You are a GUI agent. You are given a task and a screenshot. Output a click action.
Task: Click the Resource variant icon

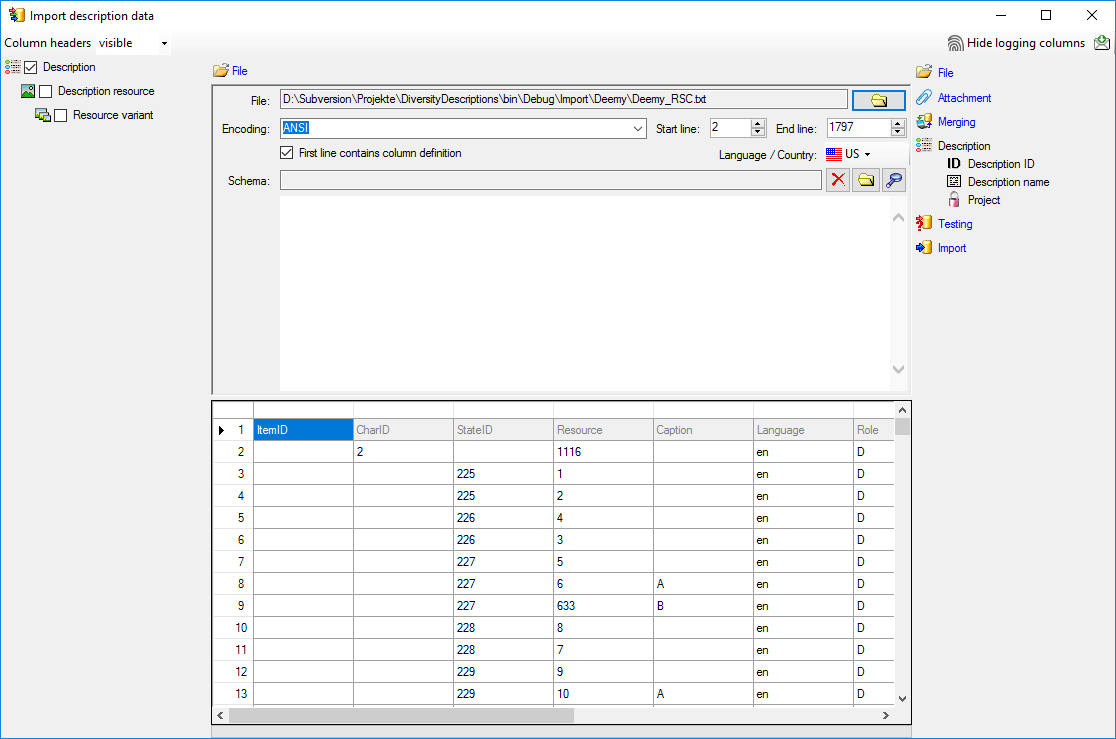click(x=43, y=115)
